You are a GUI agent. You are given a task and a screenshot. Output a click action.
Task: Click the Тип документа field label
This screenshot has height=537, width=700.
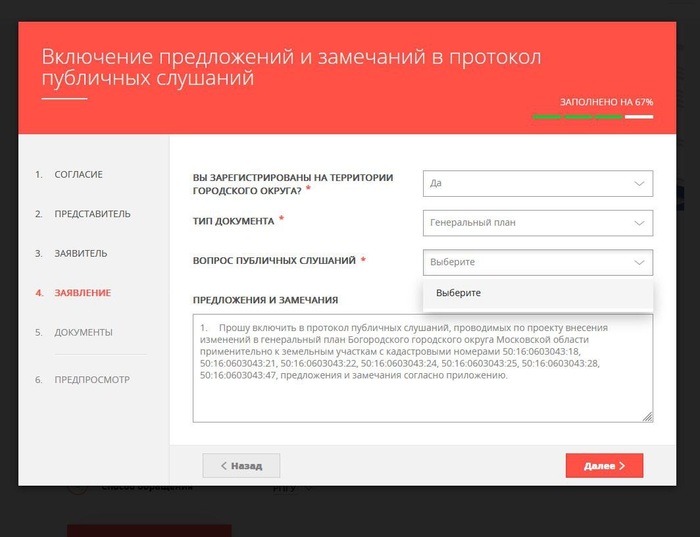[x=233, y=221]
